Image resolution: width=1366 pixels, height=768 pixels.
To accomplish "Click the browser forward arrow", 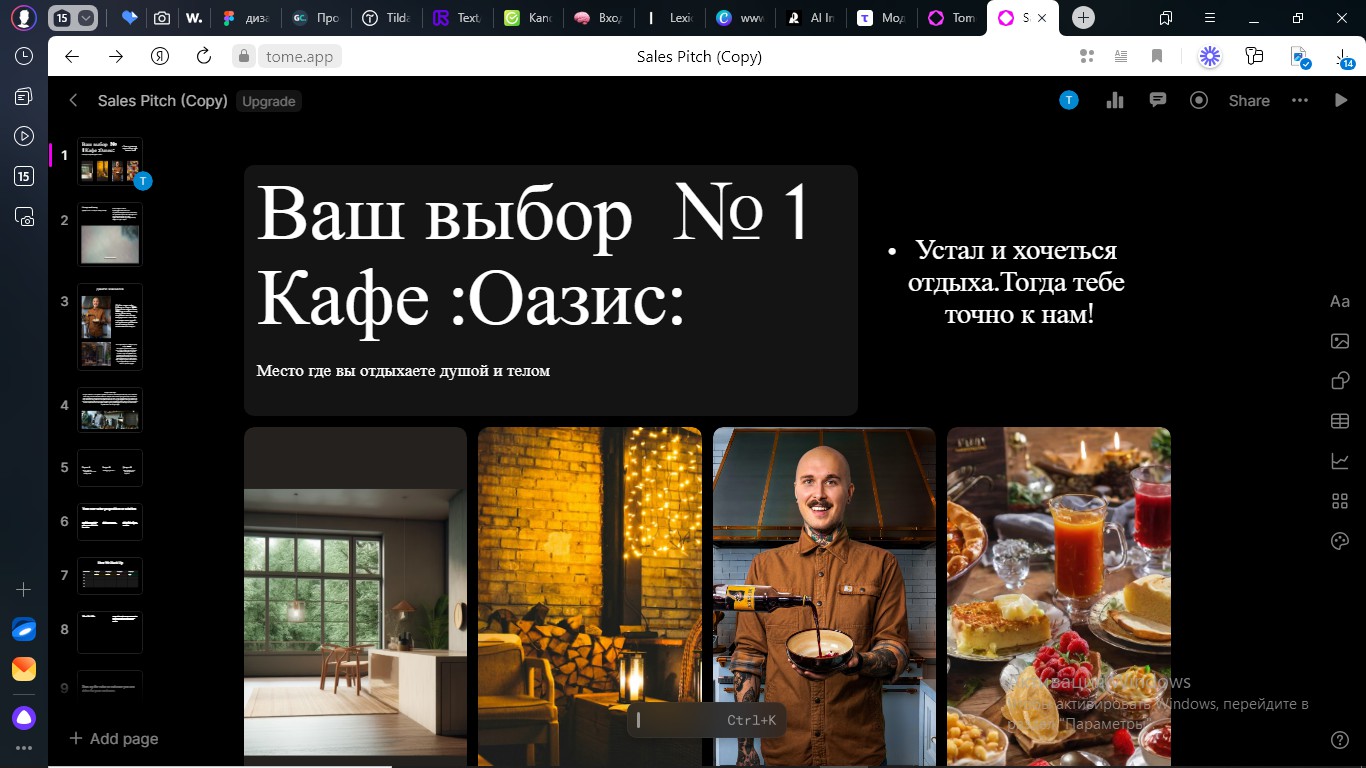I will [x=116, y=56].
